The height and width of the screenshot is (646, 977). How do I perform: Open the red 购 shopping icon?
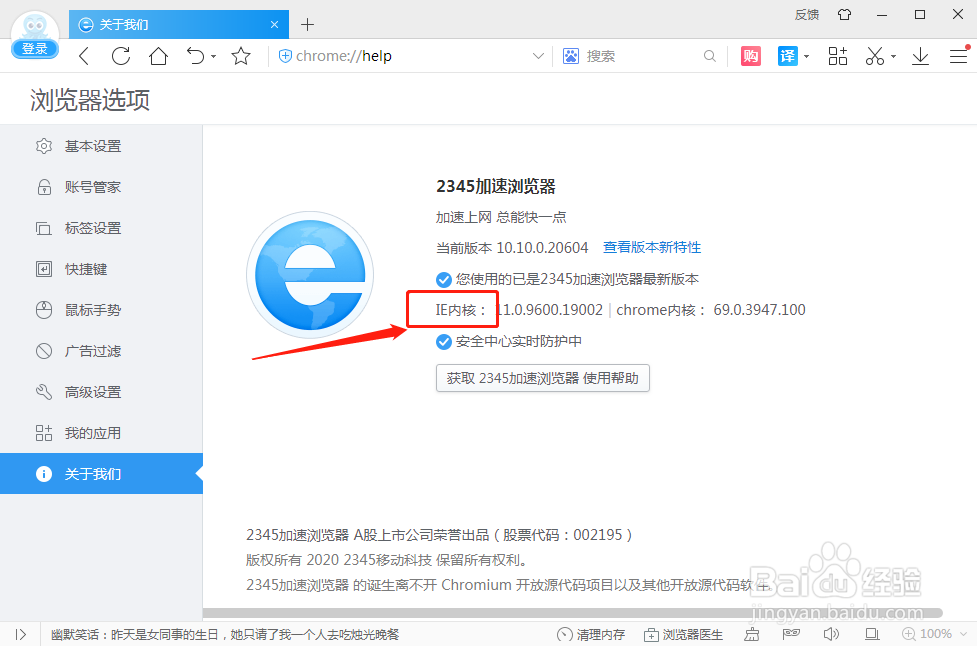tap(751, 56)
